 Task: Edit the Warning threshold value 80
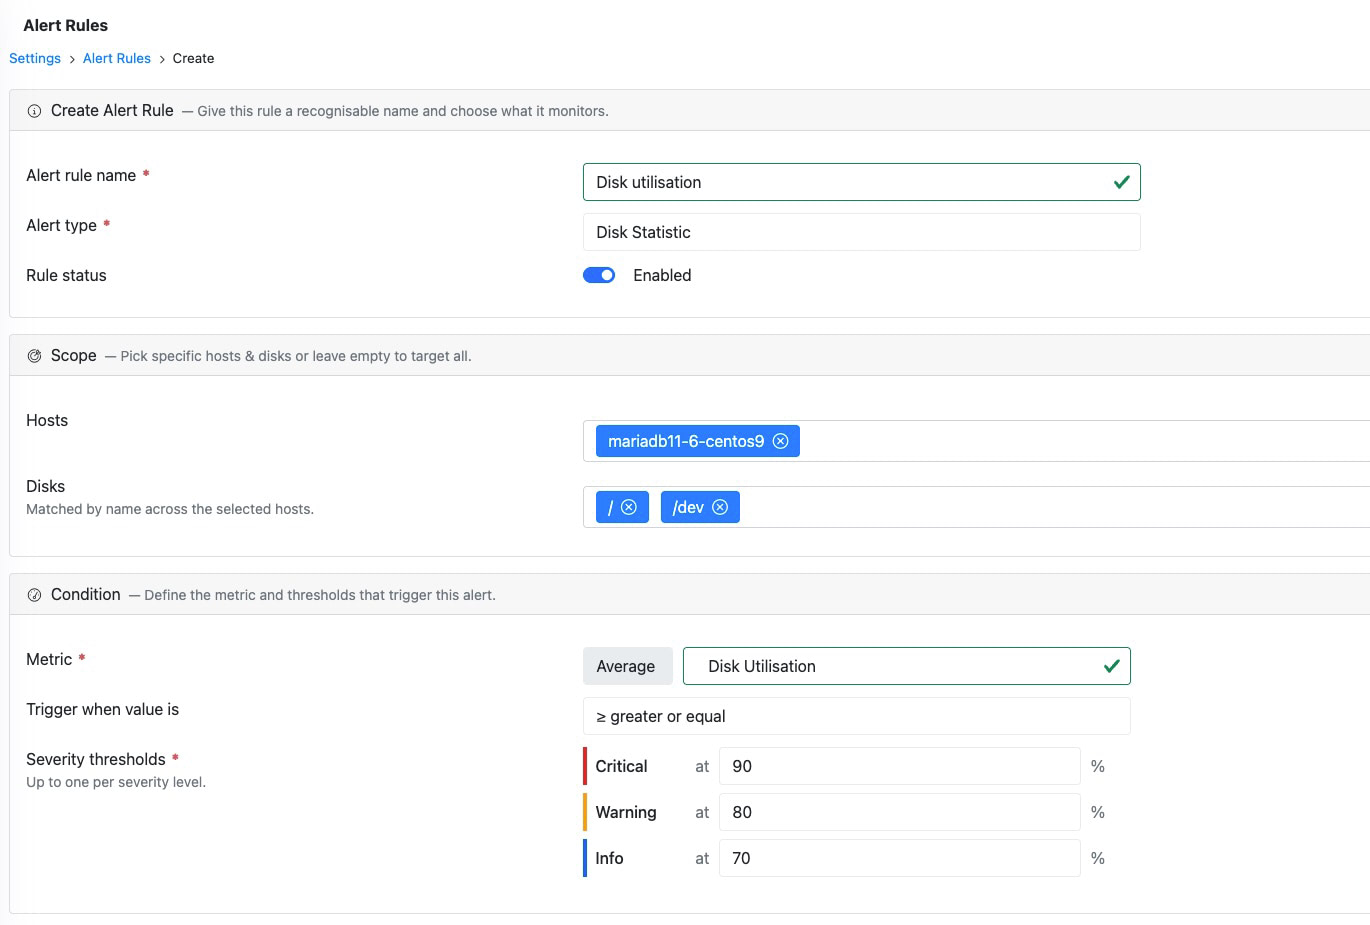899,812
